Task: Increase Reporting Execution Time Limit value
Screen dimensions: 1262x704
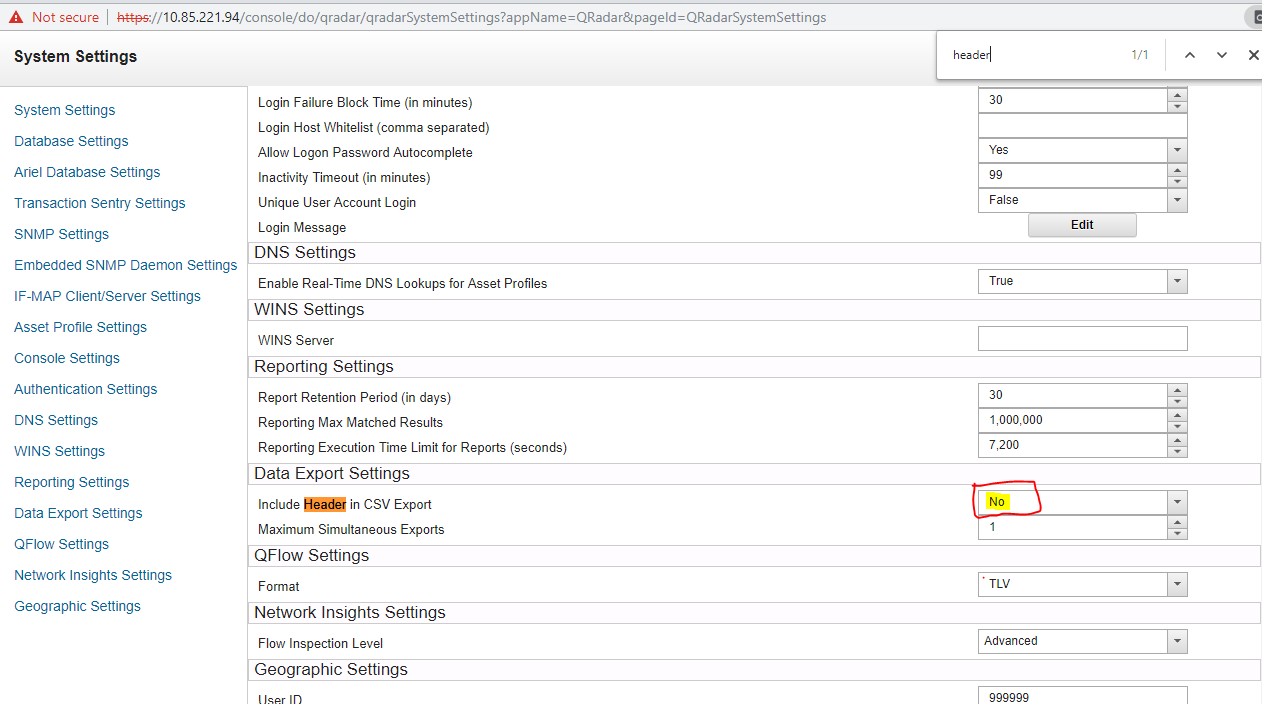Action: pos(1177,440)
